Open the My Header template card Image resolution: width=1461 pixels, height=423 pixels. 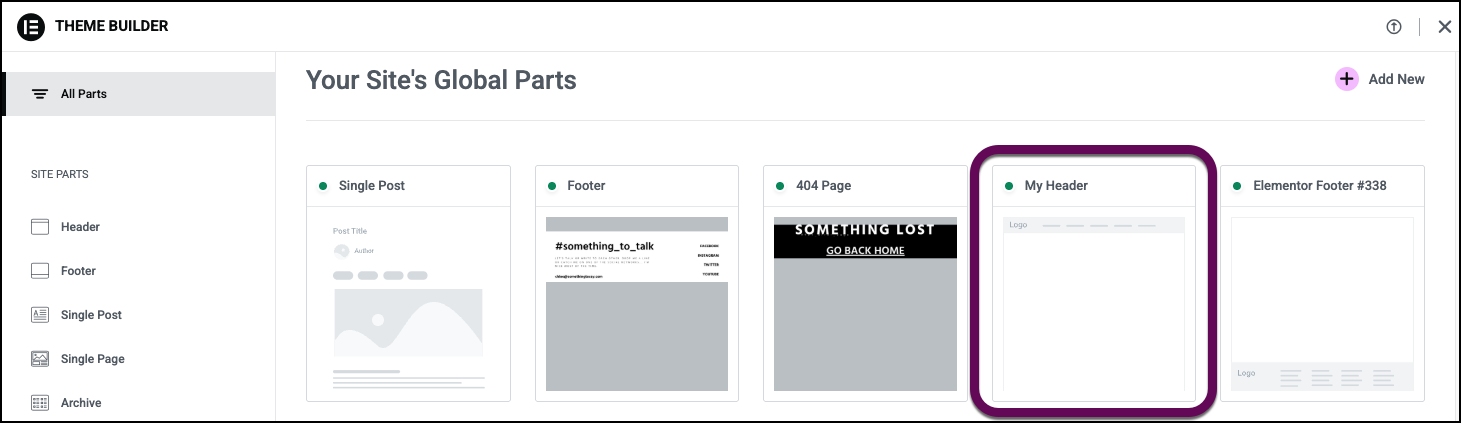(1093, 303)
